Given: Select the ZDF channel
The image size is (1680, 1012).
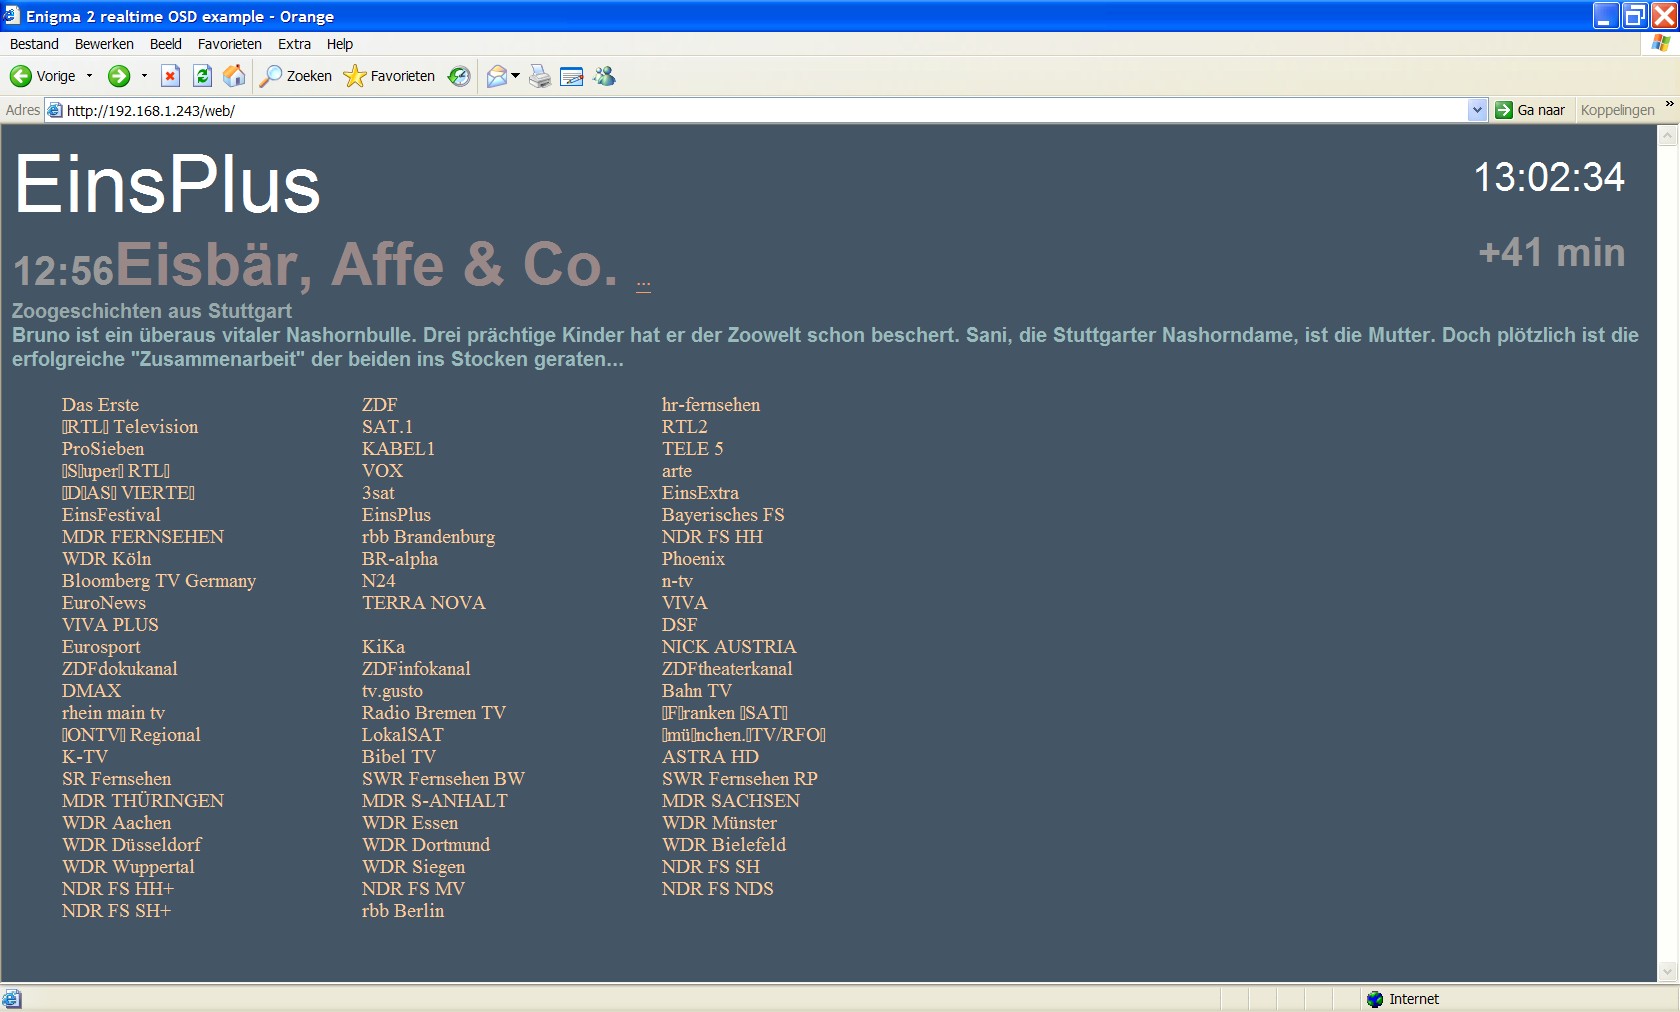Looking at the screenshot, I should [x=380, y=405].
